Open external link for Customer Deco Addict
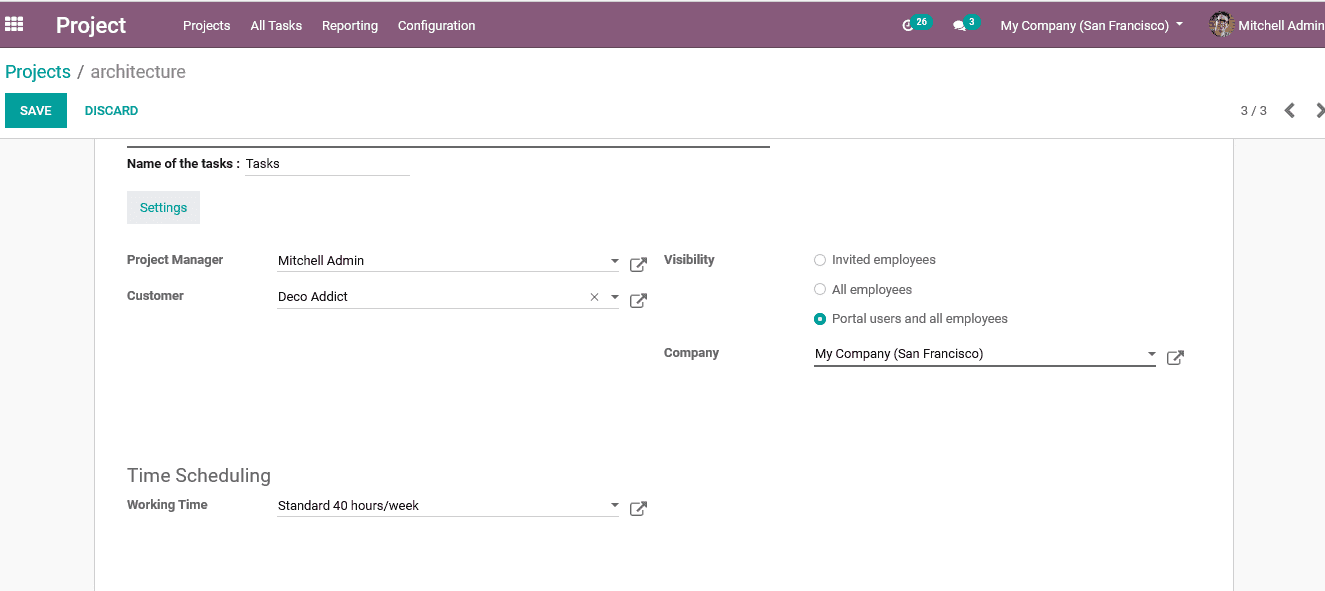The image size is (1325, 591). click(638, 301)
